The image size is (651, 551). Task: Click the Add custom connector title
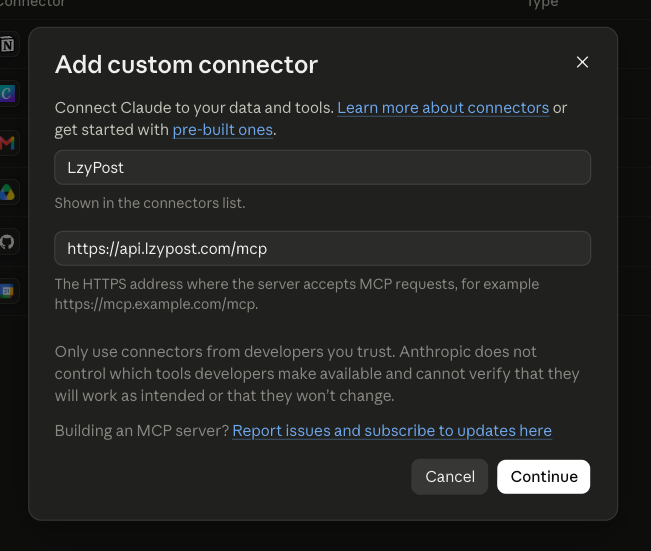pyautogui.click(x=186, y=65)
